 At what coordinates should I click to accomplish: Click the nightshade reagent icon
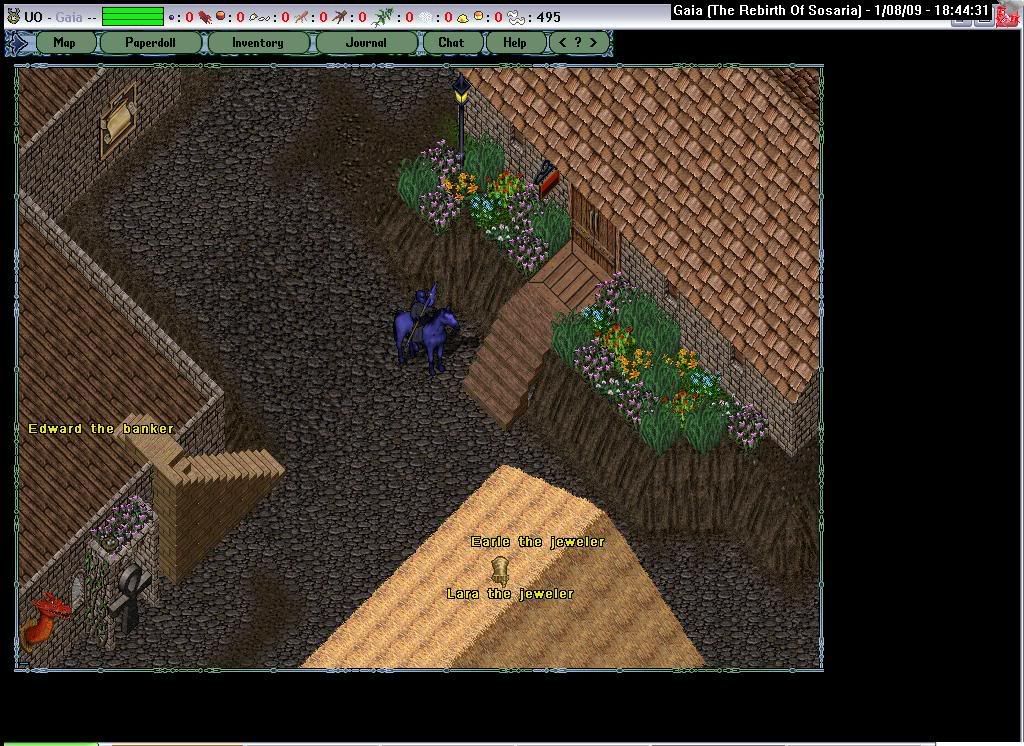point(382,17)
